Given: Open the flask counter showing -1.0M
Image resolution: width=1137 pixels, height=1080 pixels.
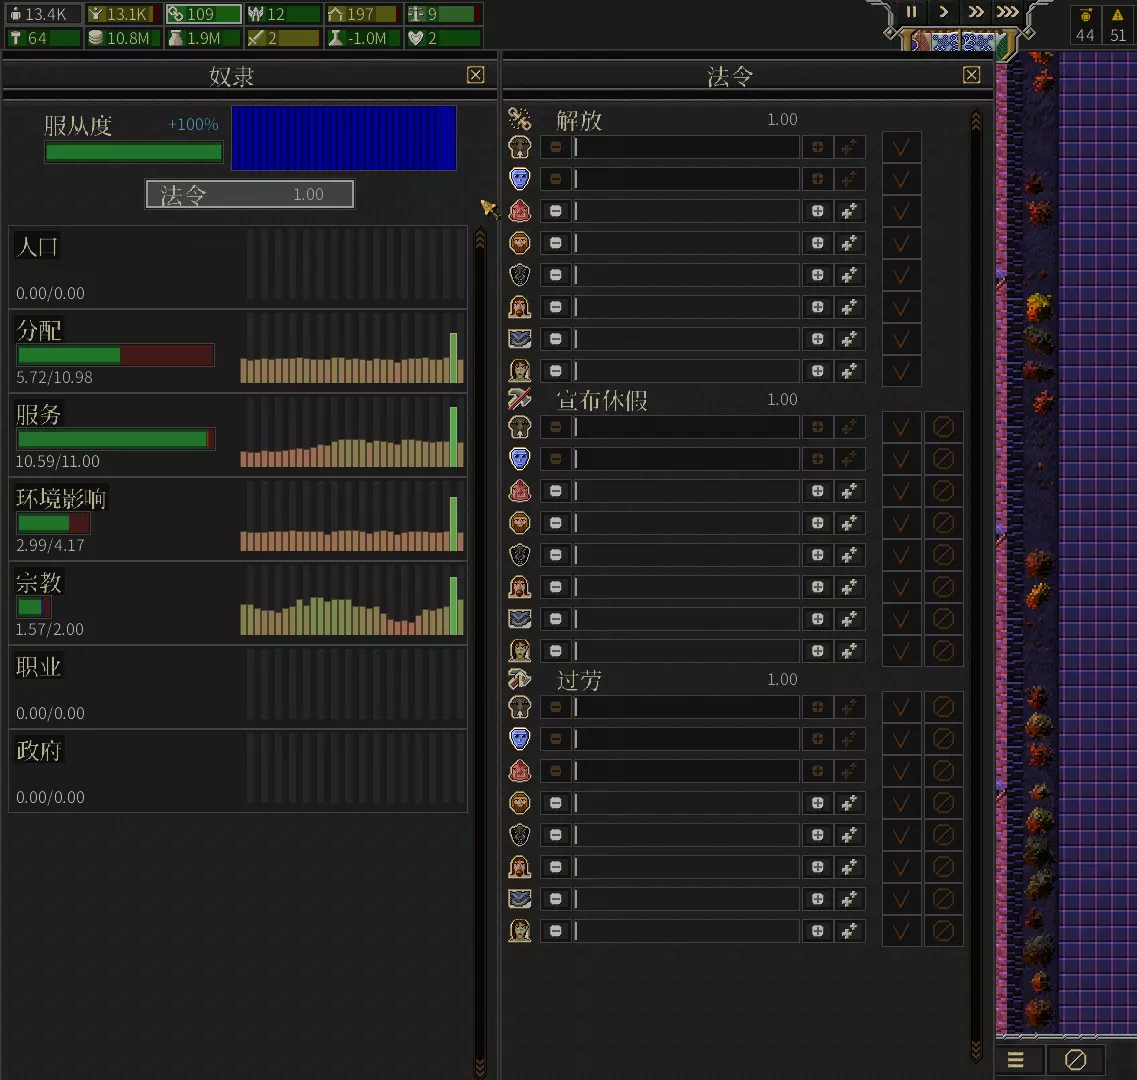Looking at the screenshot, I should tap(362, 38).
